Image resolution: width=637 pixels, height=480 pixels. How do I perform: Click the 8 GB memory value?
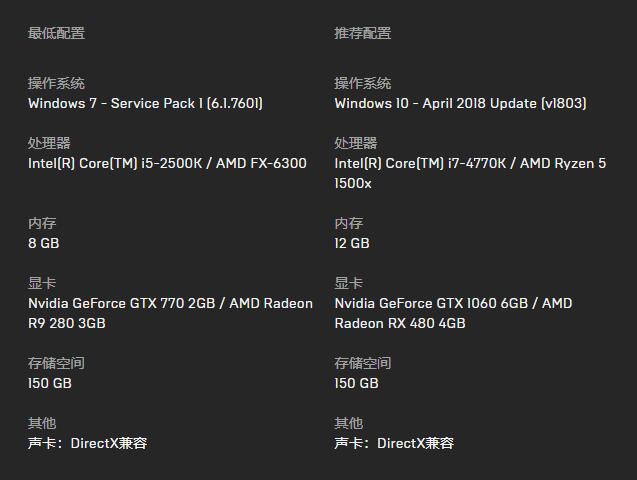pyautogui.click(x=44, y=243)
